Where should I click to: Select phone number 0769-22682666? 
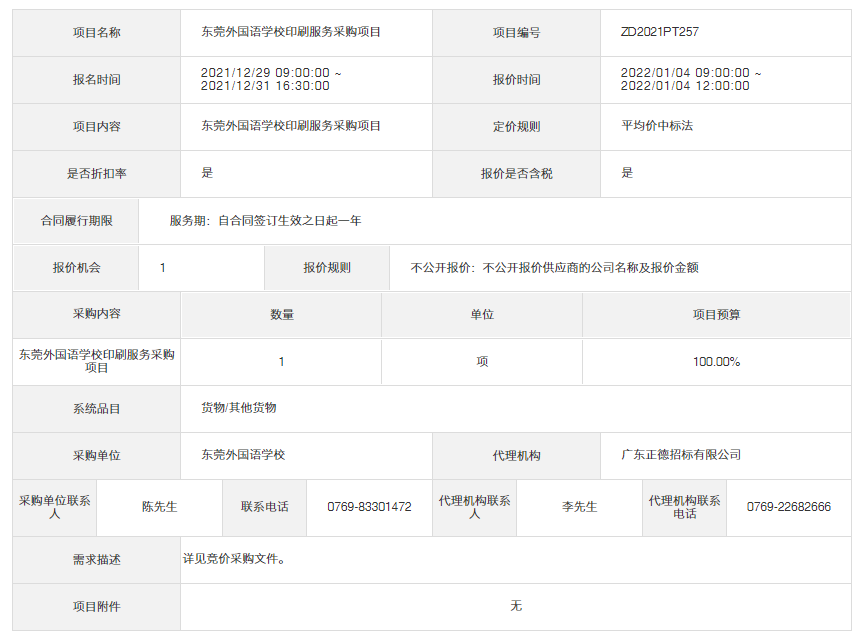click(789, 507)
